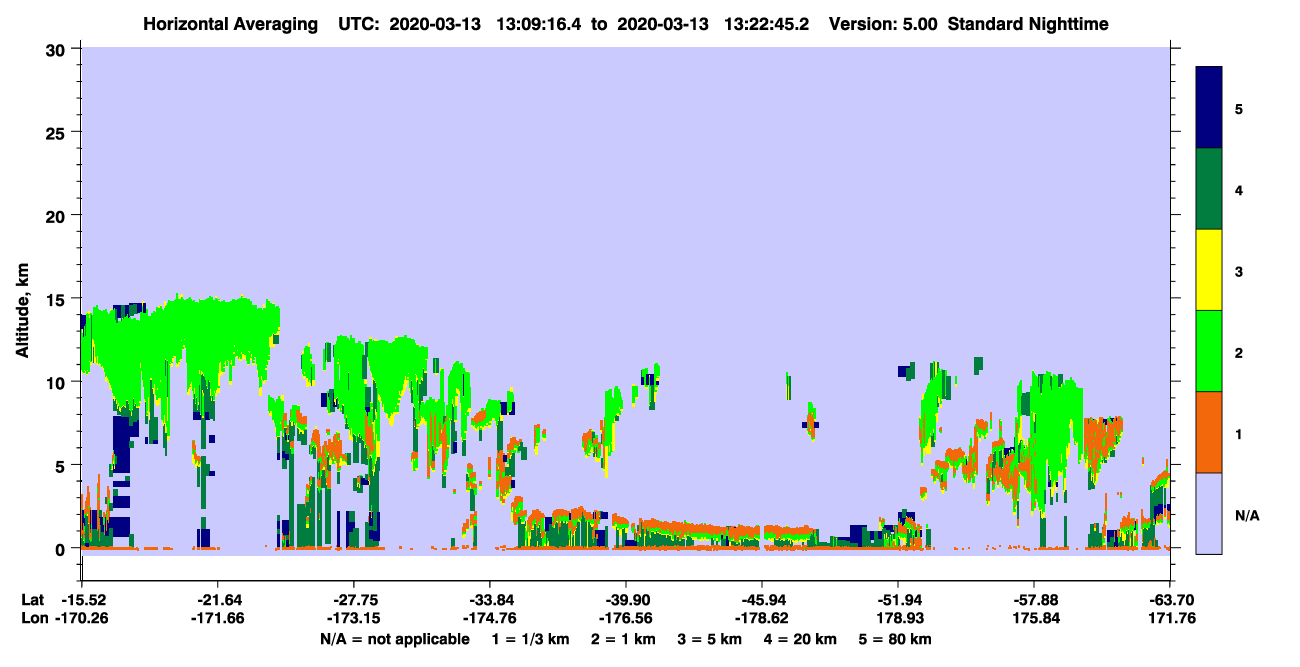Click the lavender N/A color bar segment
The width and height of the screenshot is (1300, 667).
click(1209, 513)
